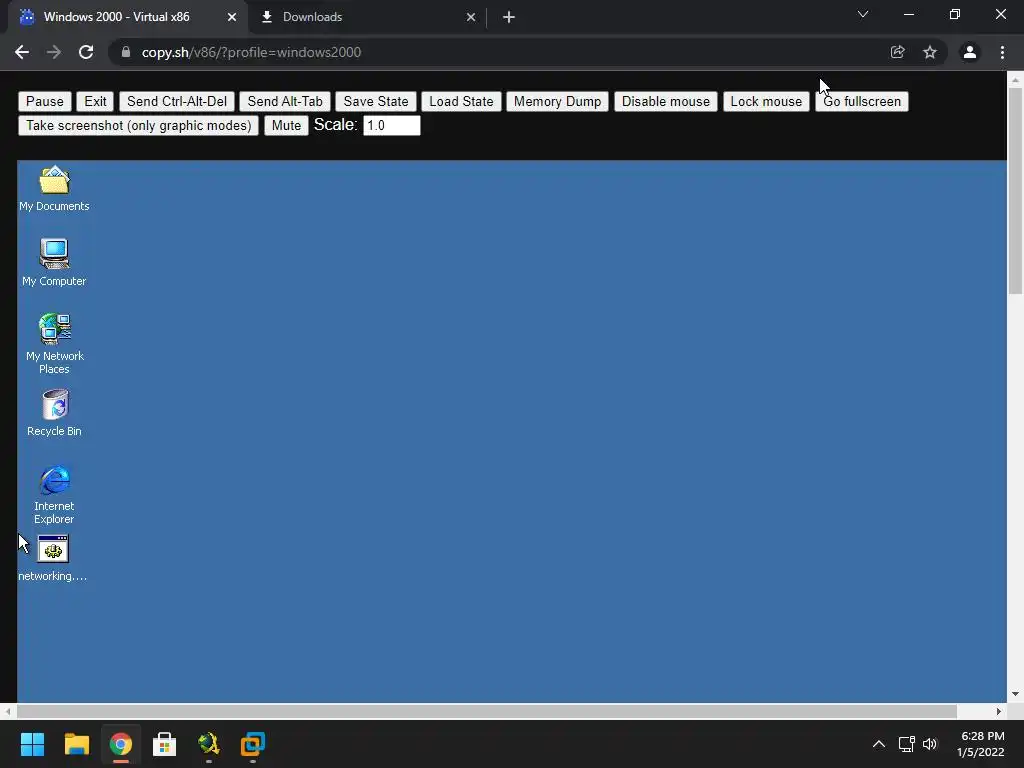This screenshot has height=768, width=1024.
Task: Click the VirtualBox-style icon in taskbar
Action: [253, 744]
